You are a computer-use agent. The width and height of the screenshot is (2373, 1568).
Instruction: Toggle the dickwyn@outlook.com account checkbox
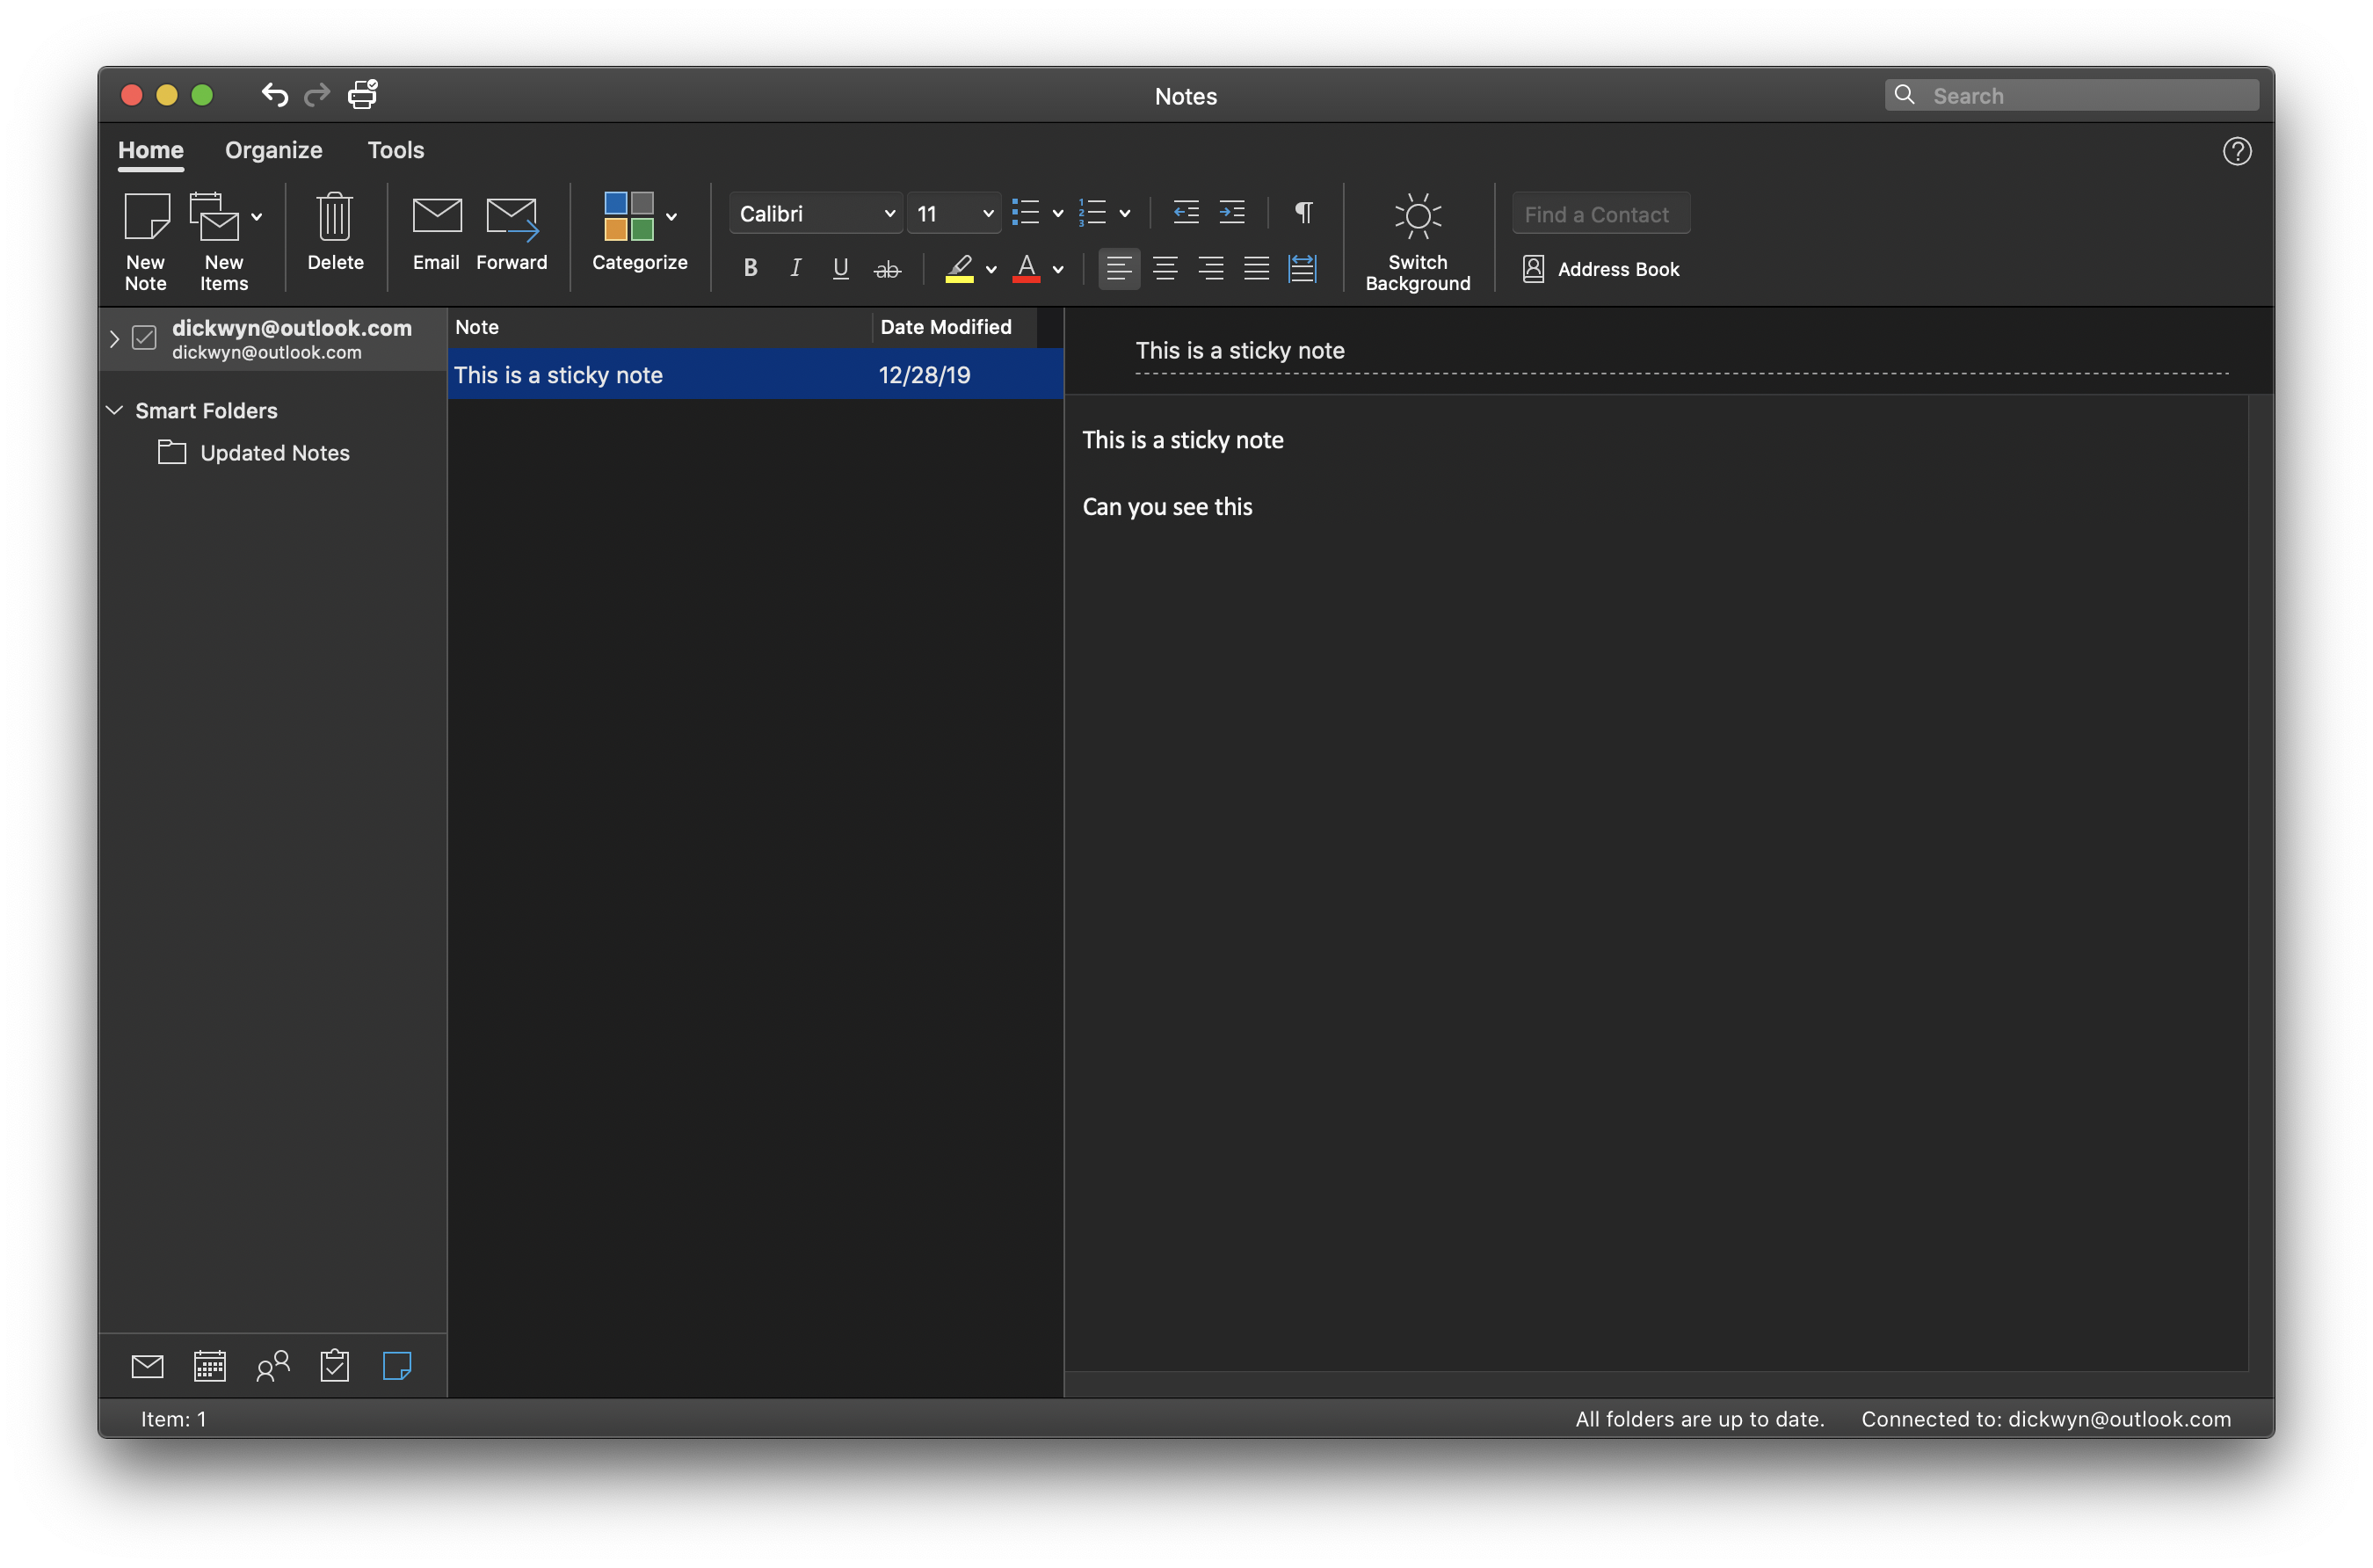click(x=145, y=337)
